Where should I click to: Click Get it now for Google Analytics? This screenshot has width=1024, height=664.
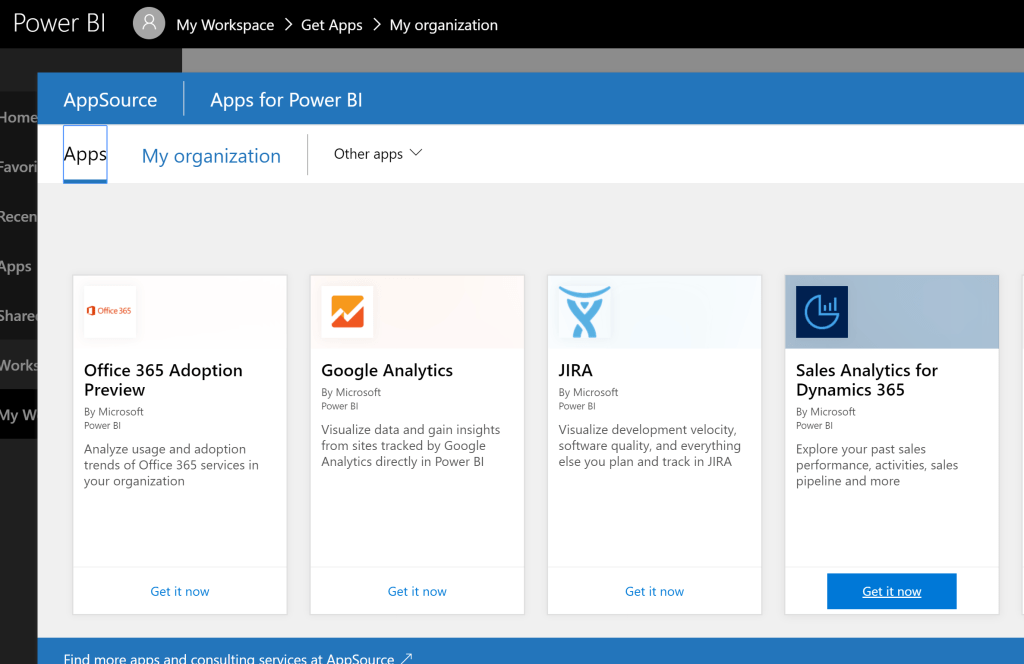(x=417, y=591)
